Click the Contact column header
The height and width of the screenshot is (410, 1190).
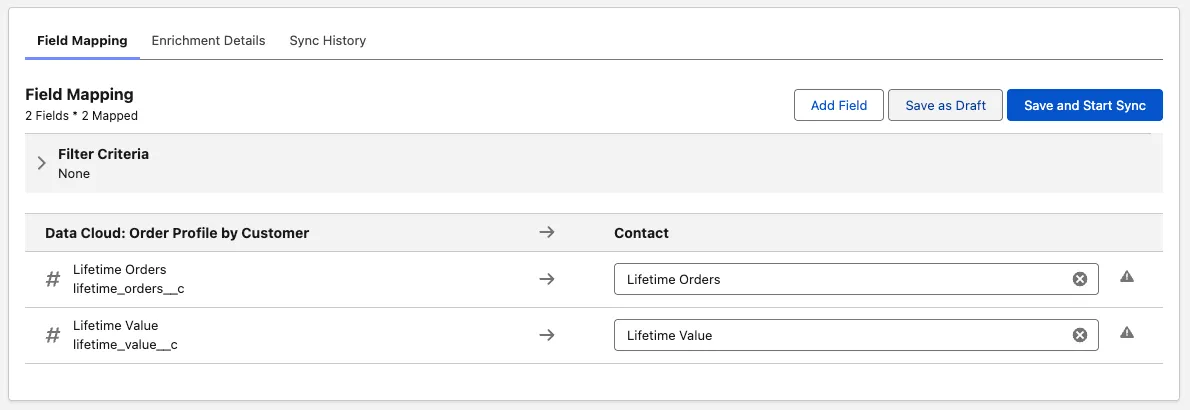[x=641, y=233]
